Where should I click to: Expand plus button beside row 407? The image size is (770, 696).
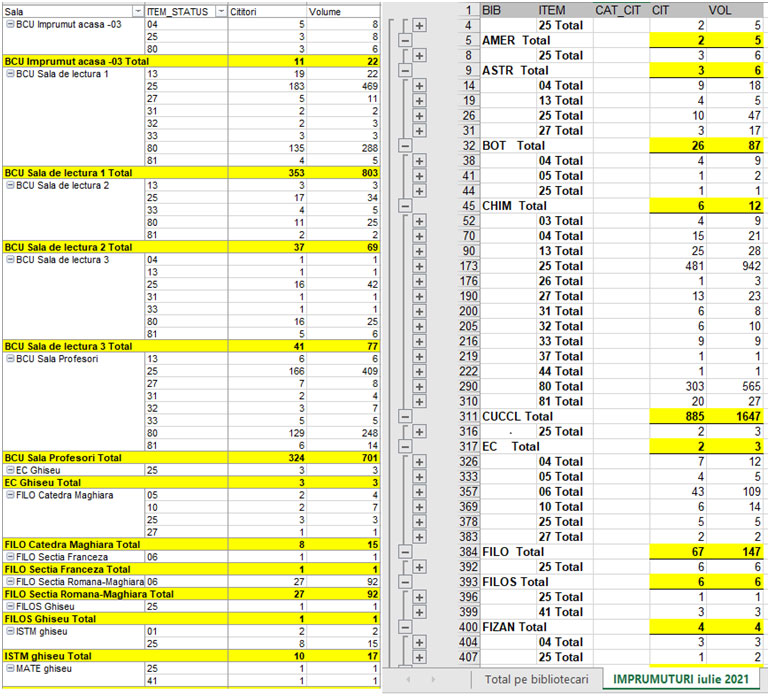pos(419,657)
